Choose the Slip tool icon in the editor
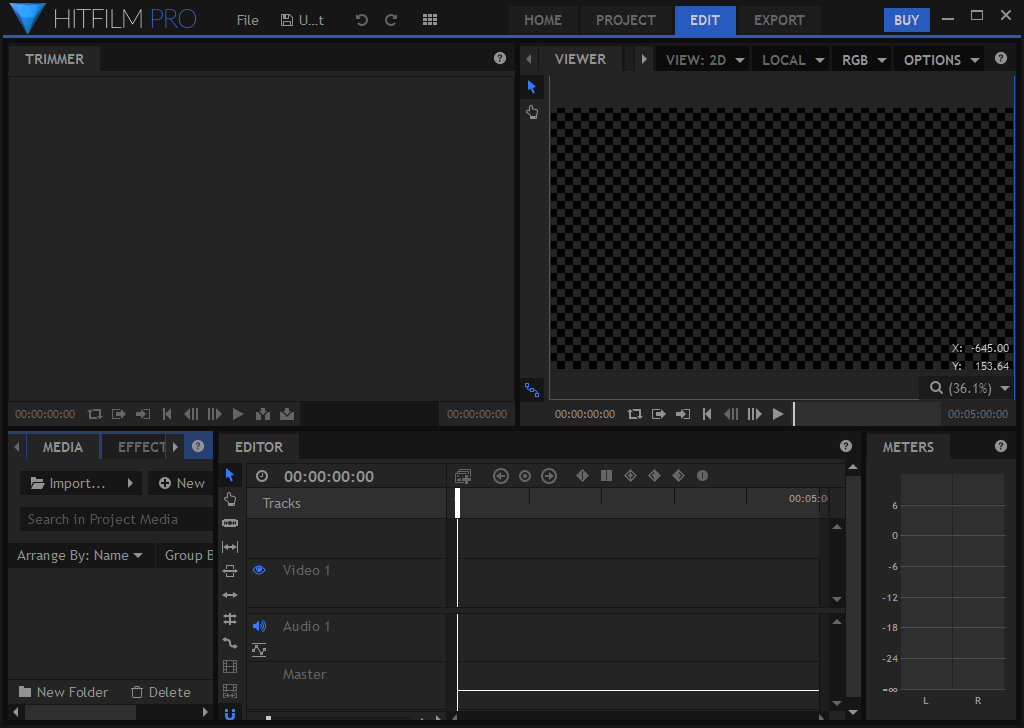The height and width of the screenshot is (728, 1024). 230,547
